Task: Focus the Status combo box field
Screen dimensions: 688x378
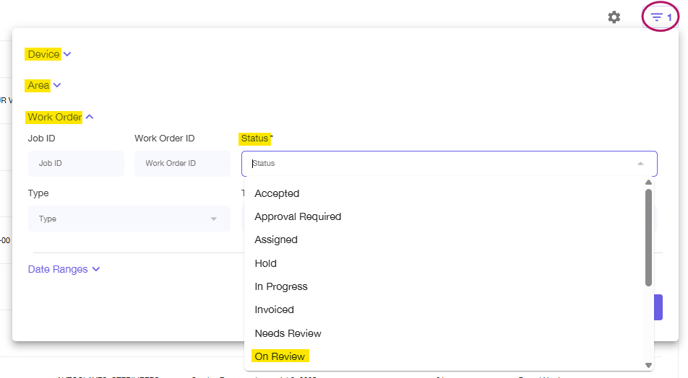Action: pyautogui.click(x=449, y=163)
